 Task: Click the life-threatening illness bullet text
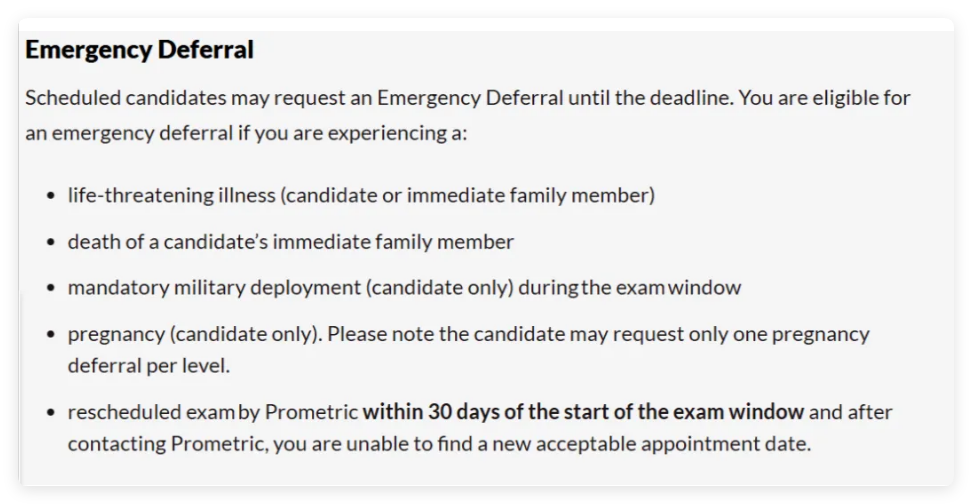[x=361, y=195]
